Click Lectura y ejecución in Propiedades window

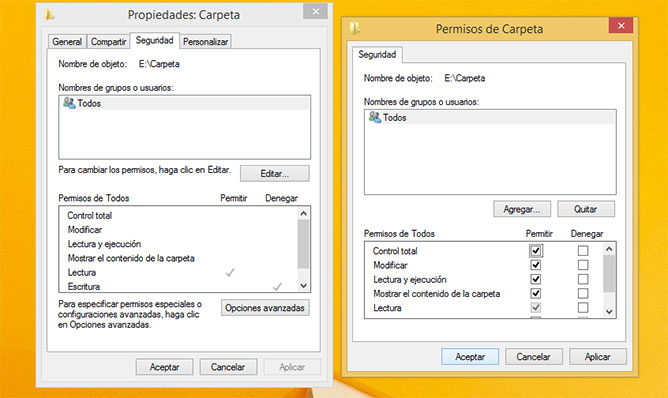pos(104,244)
